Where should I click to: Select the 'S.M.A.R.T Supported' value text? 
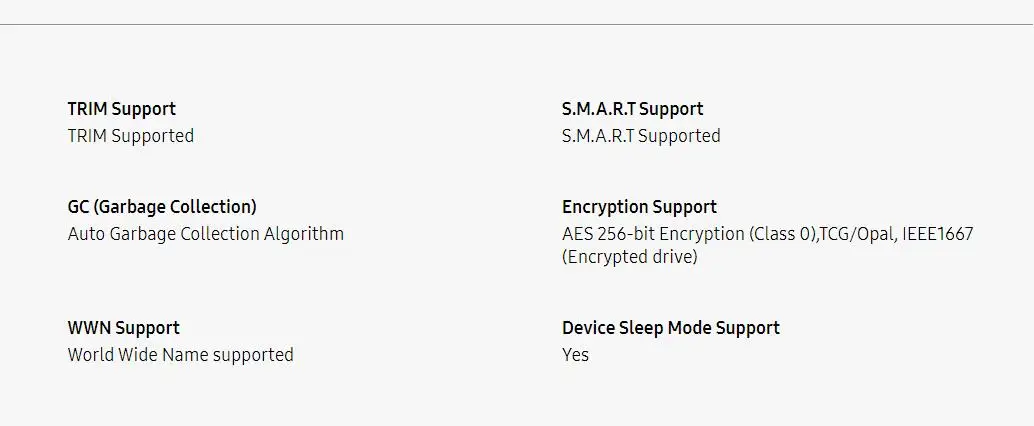point(641,135)
